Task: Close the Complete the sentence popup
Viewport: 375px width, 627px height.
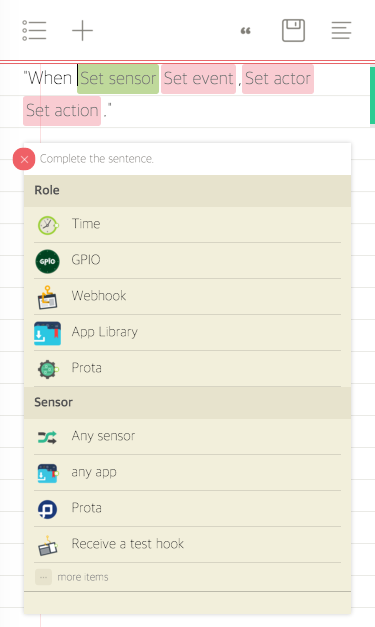Action: tap(24, 159)
